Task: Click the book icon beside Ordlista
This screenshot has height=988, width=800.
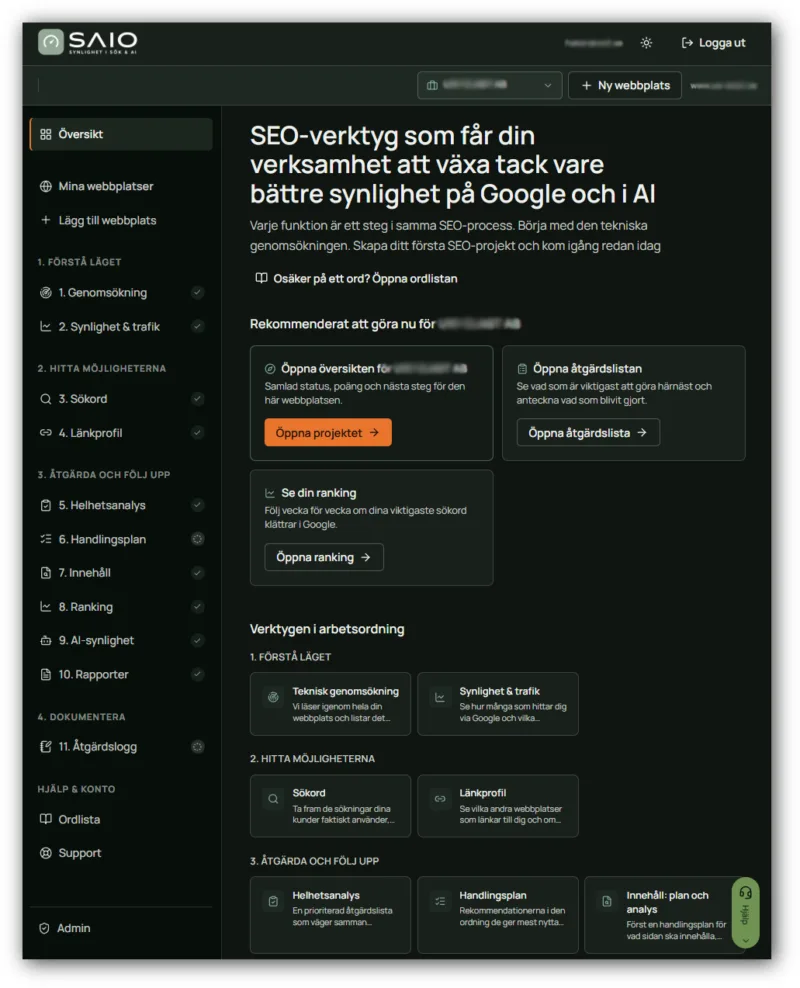Action: pos(45,819)
